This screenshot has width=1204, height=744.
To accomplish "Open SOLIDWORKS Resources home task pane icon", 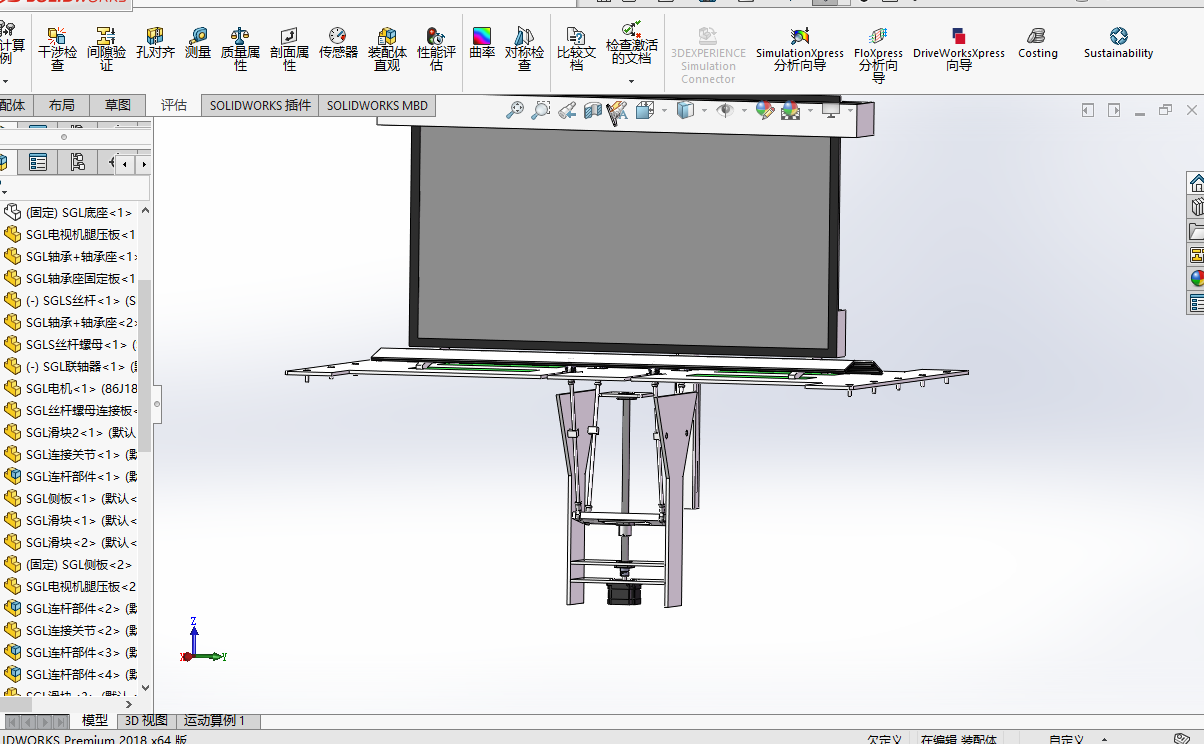I will [x=1196, y=183].
